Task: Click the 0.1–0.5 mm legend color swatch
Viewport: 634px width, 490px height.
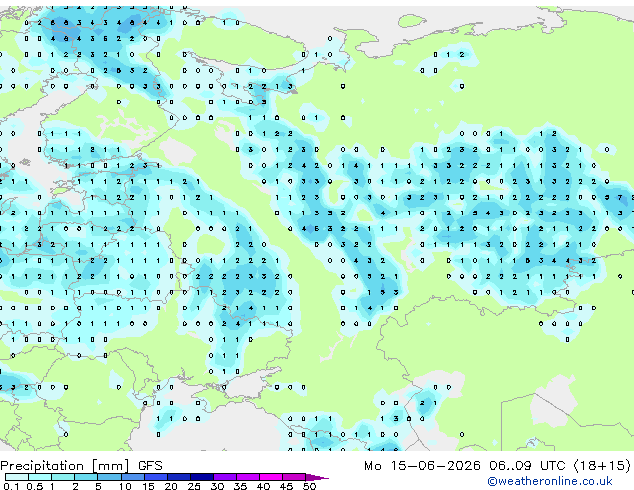Action: click(x=17, y=477)
